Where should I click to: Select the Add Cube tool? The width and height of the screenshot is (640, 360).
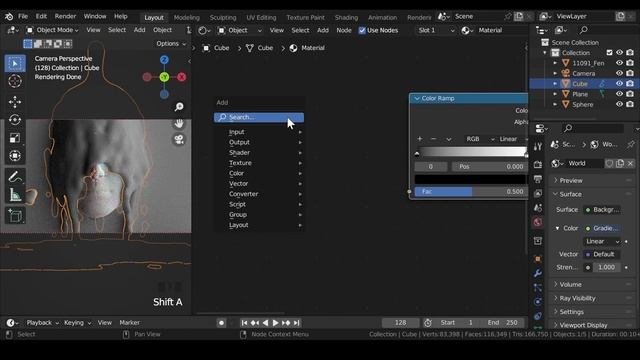pos(15,216)
